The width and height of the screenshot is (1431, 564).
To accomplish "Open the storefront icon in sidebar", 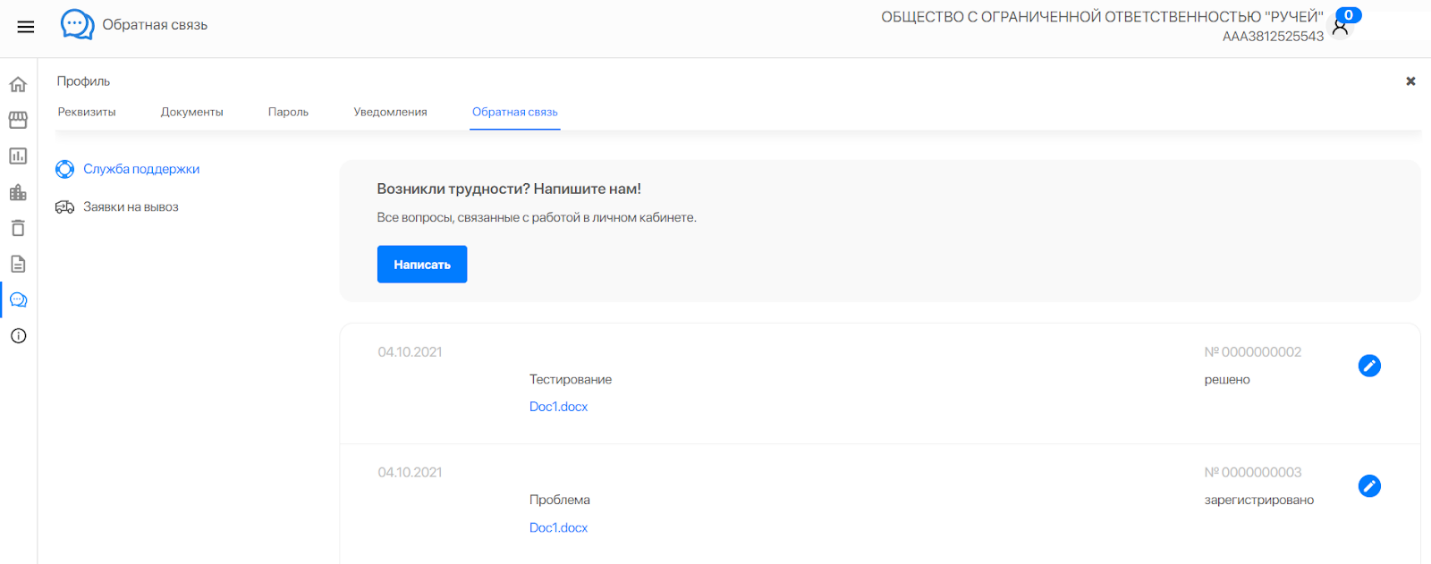I will [18, 120].
